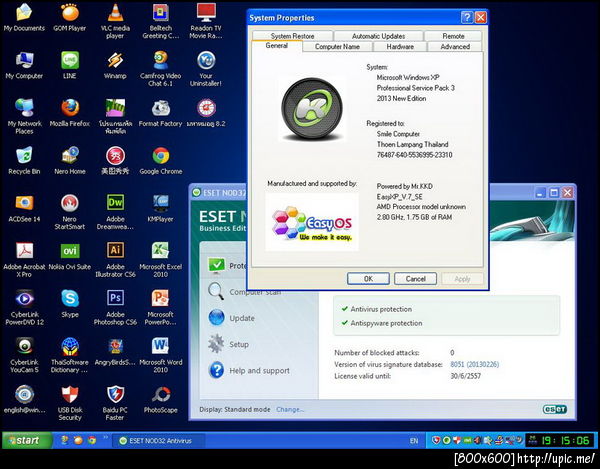
Task: Go to the Advanced tab
Action: coord(455,47)
